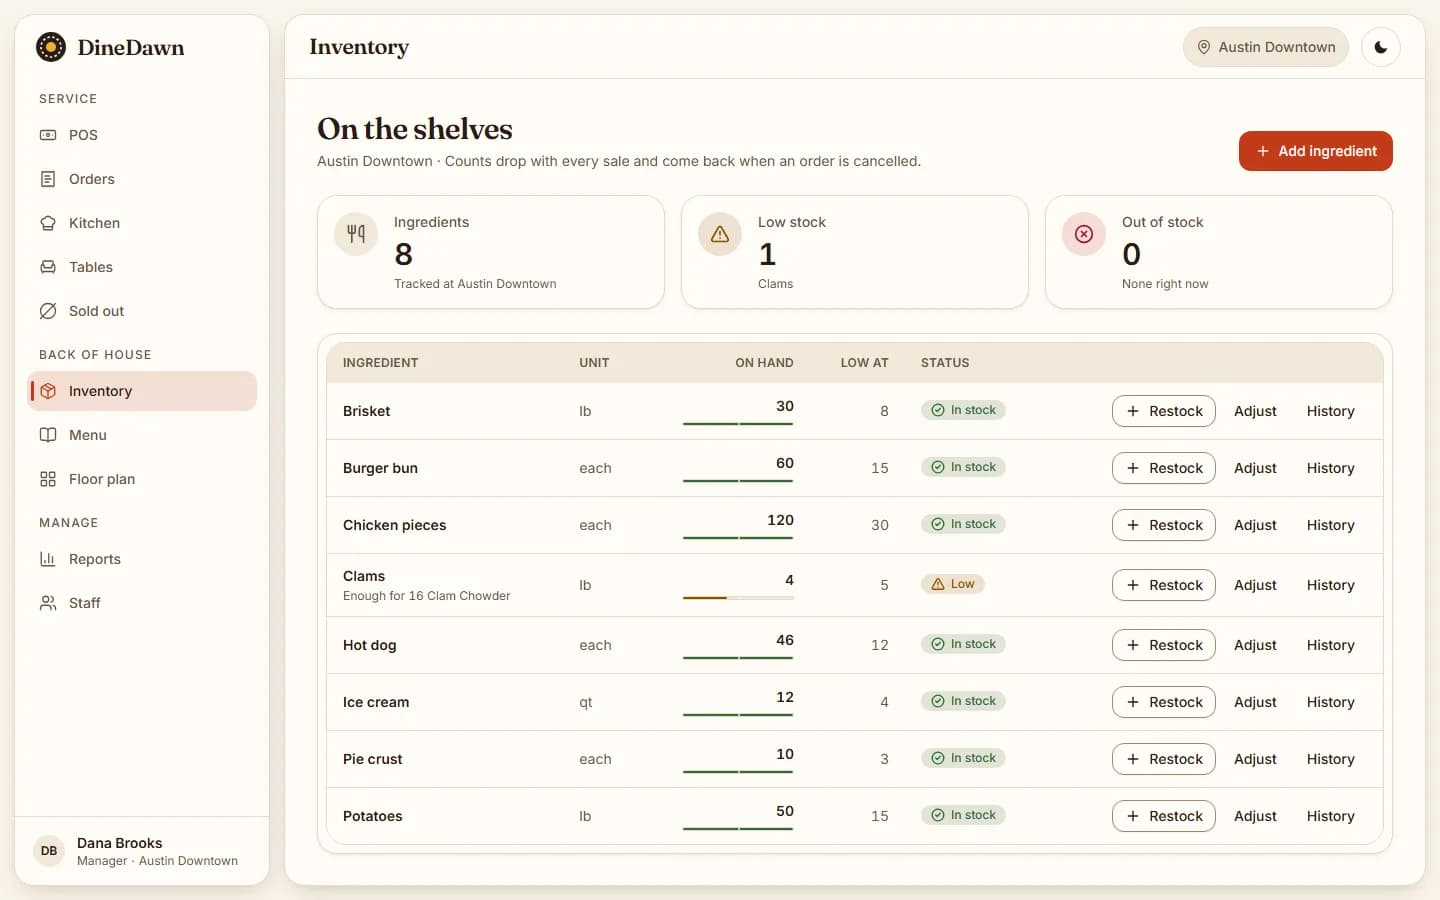This screenshot has height=900, width=1440.
Task: Click the Floor plan grid icon
Action: [48, 479]
